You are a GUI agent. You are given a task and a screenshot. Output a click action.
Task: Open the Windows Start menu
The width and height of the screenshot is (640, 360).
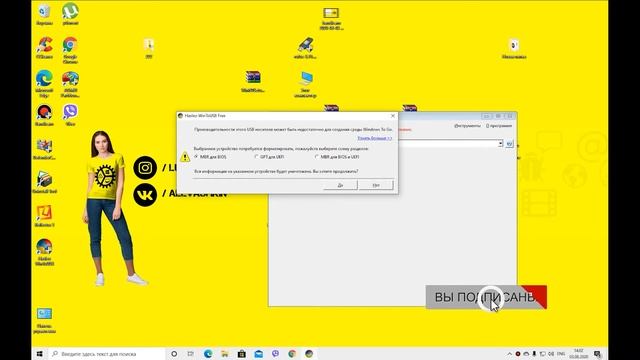pos(40,353)
